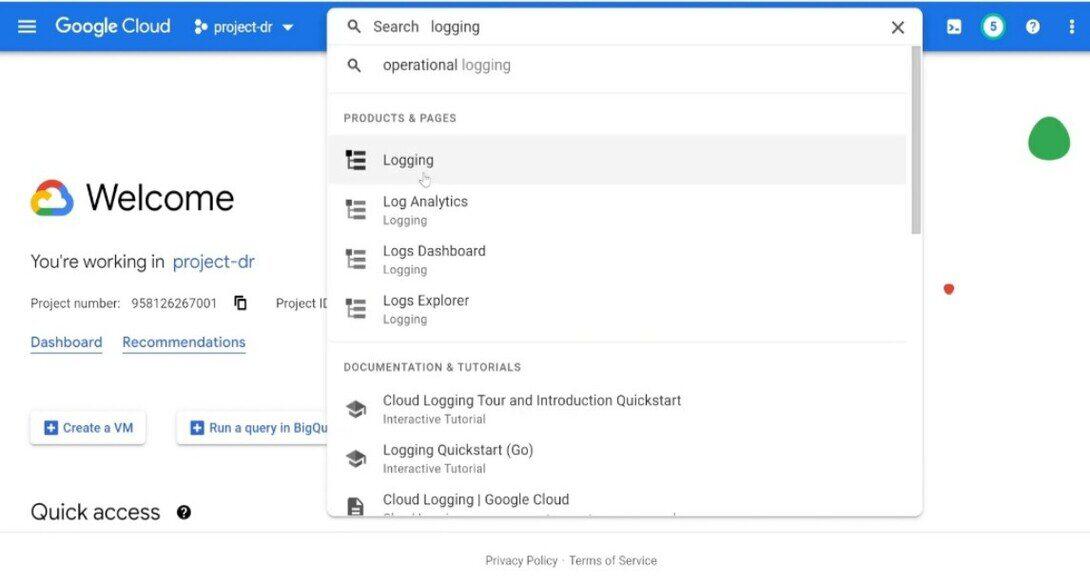Open the hamburger navigation menu
This screenshot has width=1090, height=585.
[27, 27]
